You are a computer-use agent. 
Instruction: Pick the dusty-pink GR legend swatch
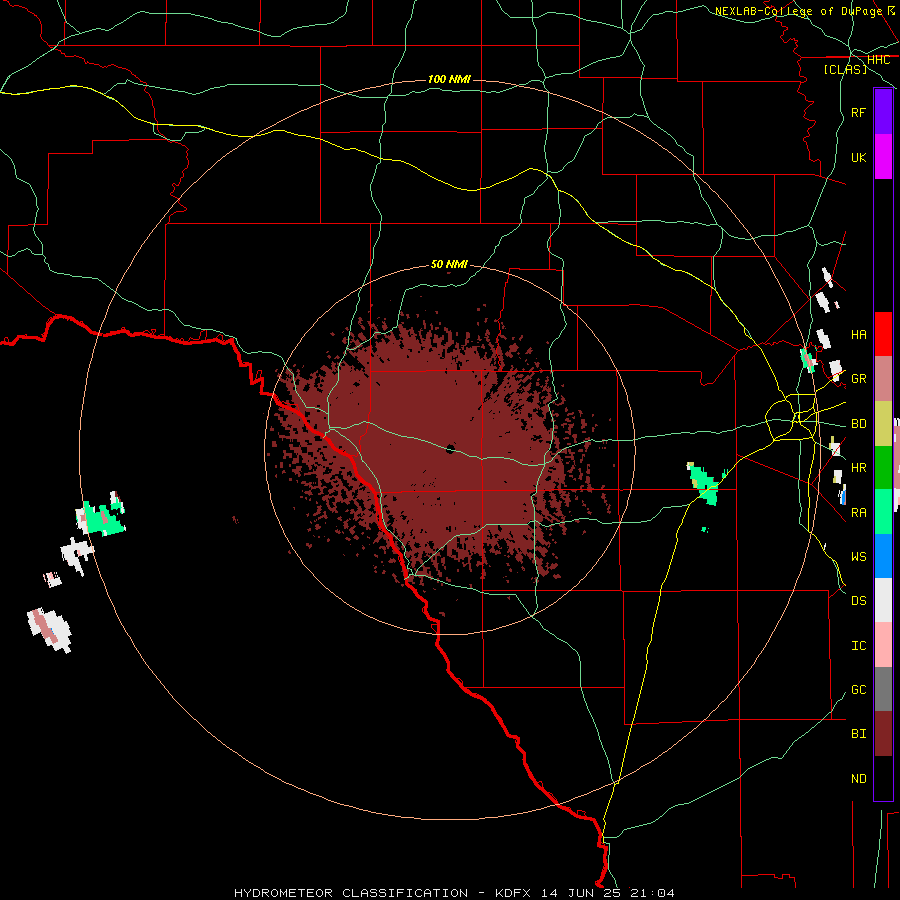(883, 379)
